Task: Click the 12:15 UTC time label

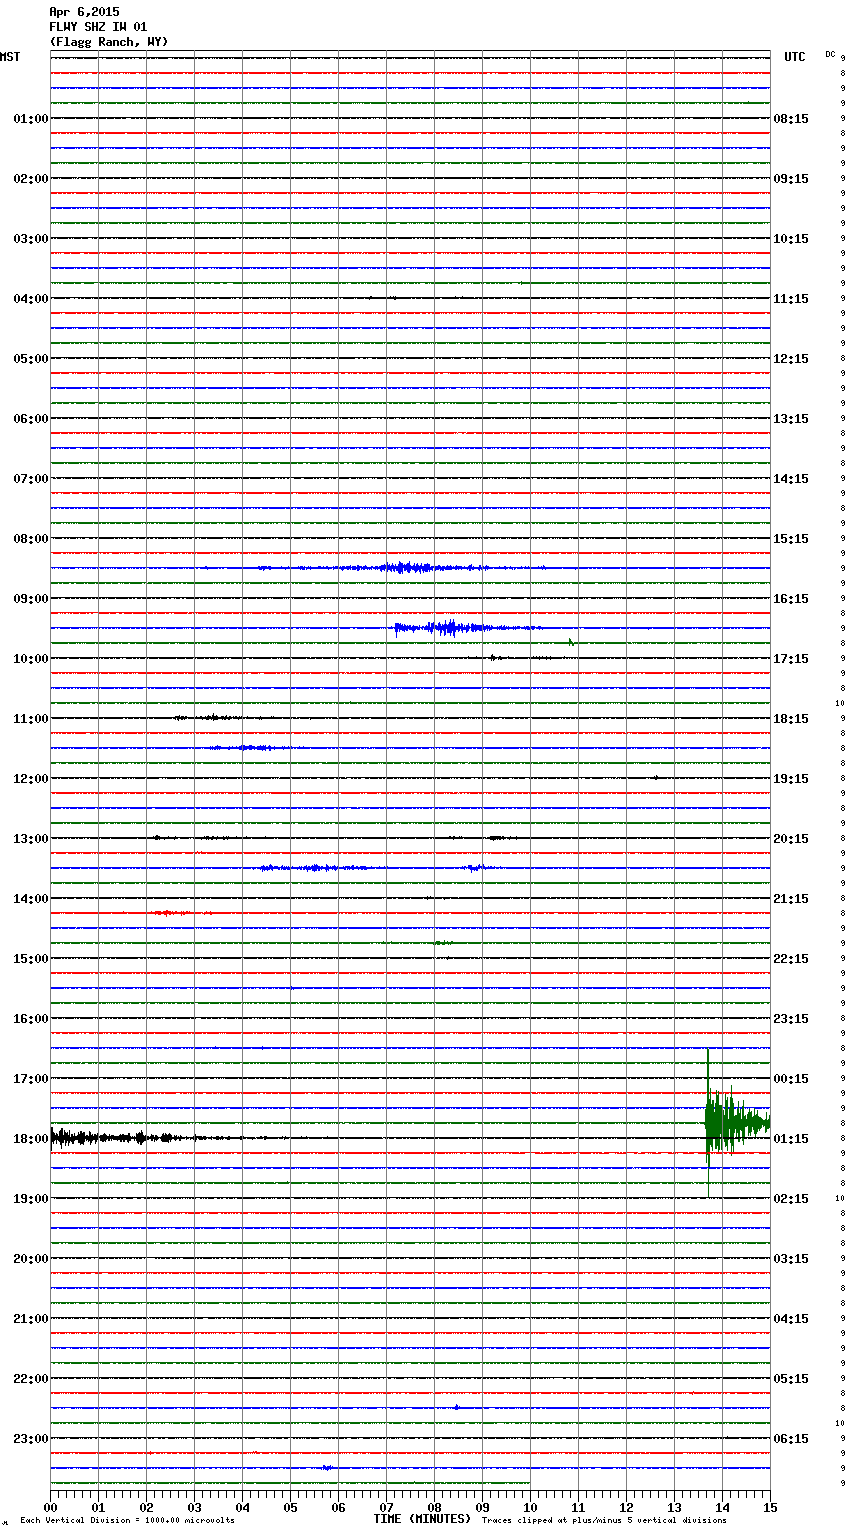Action: click(791, 359)
